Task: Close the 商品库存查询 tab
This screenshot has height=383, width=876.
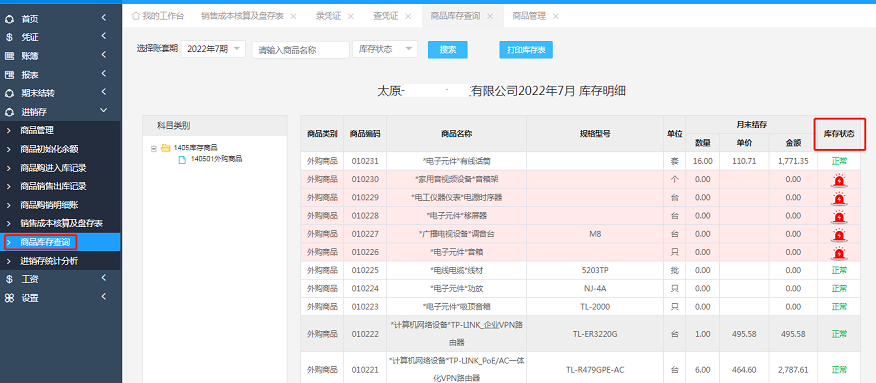Action: point(490,17)
